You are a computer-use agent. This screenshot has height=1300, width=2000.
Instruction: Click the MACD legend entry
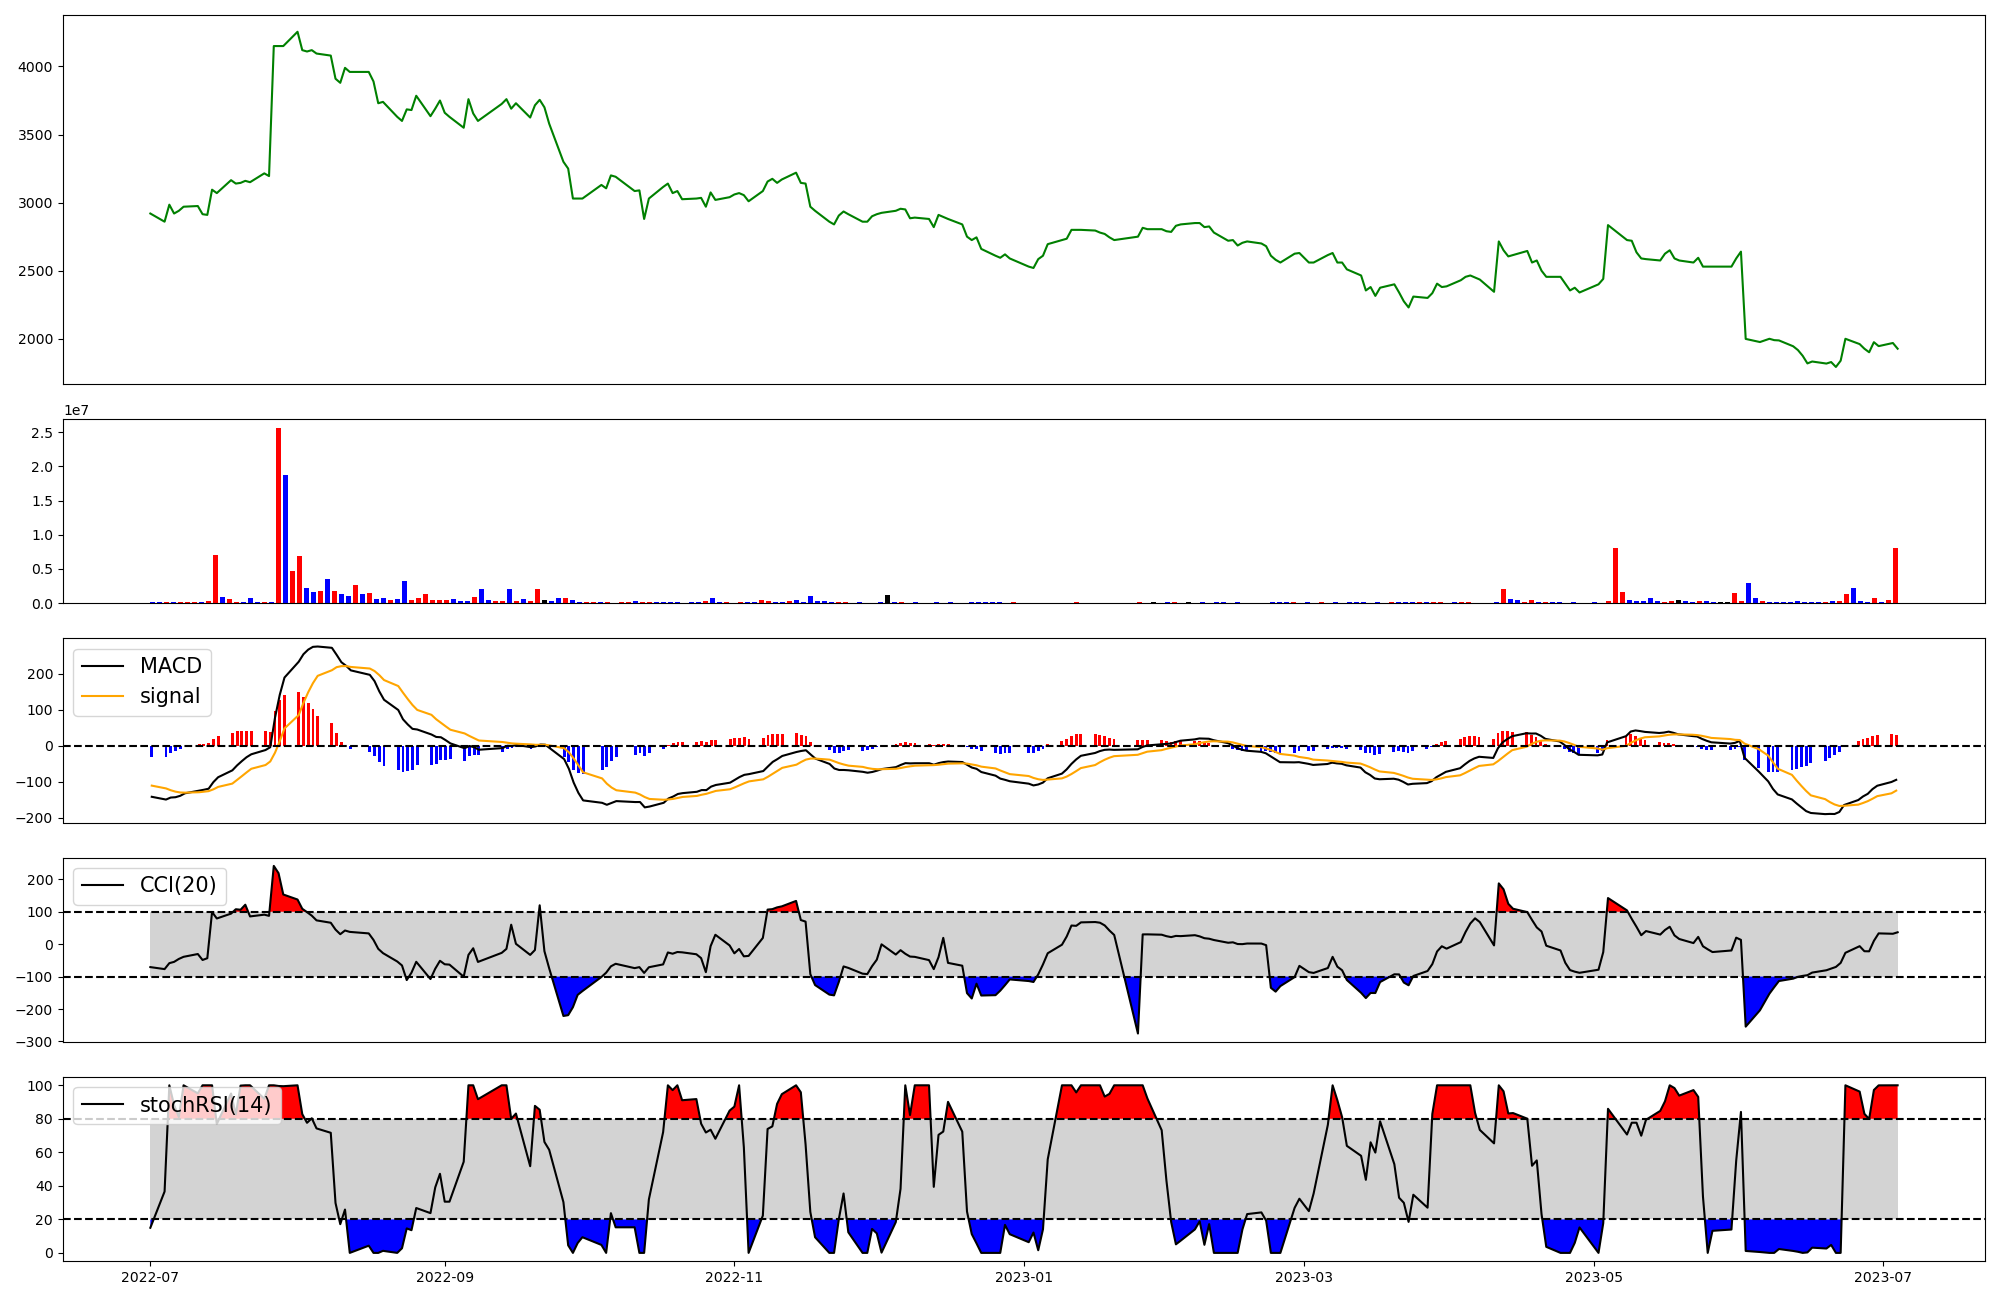tap(170, 666)
